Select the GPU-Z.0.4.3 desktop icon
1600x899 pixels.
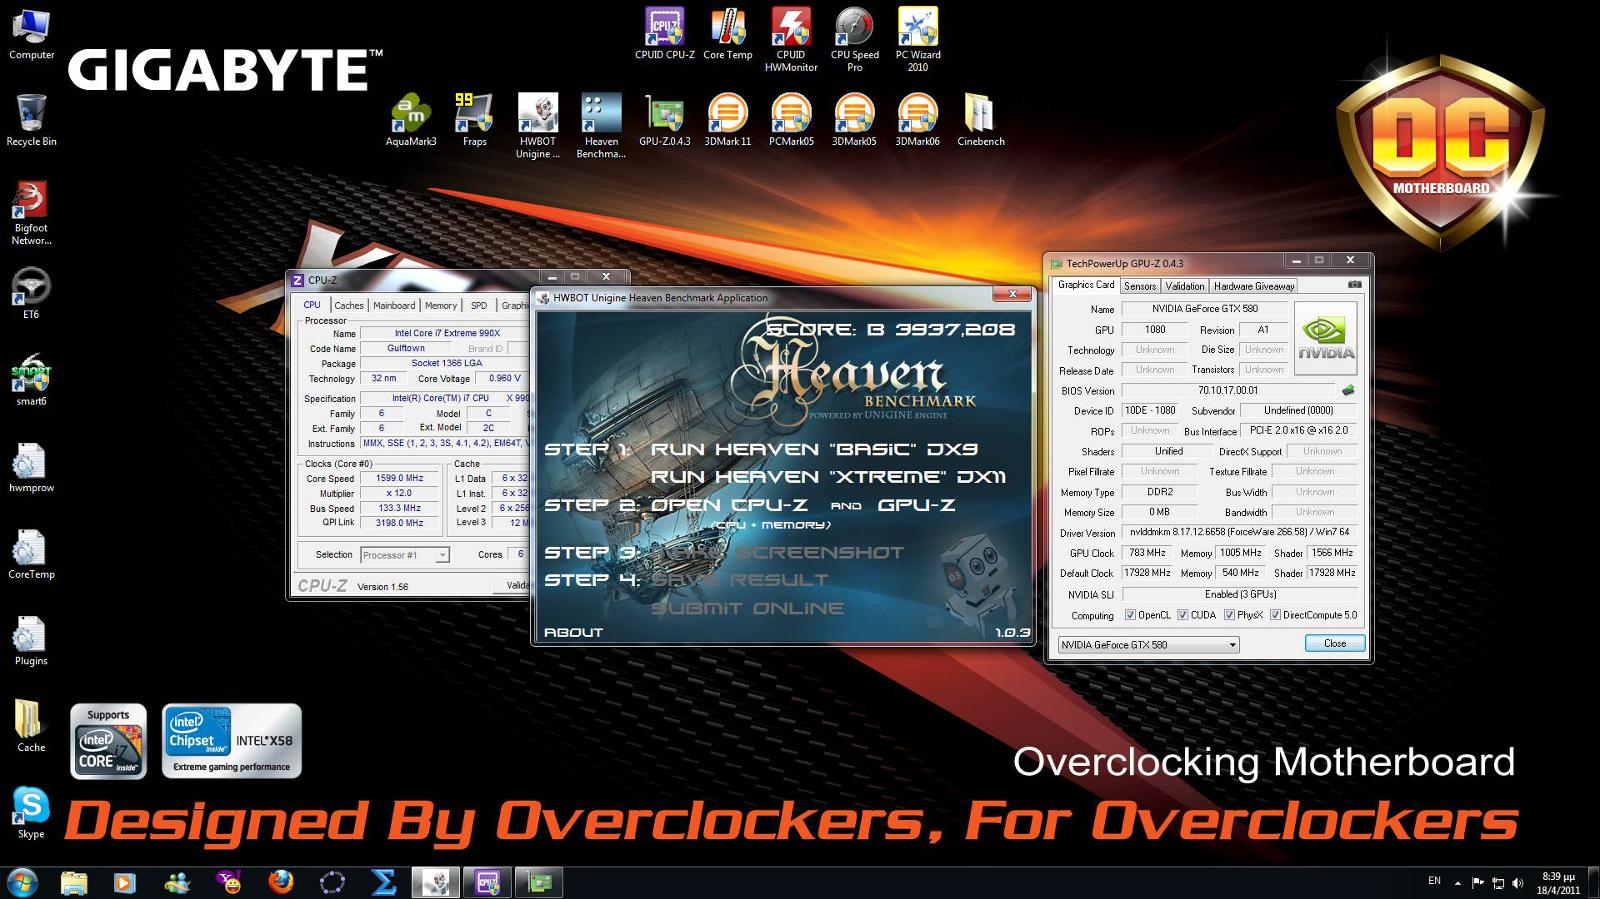[x=665, y=120]
